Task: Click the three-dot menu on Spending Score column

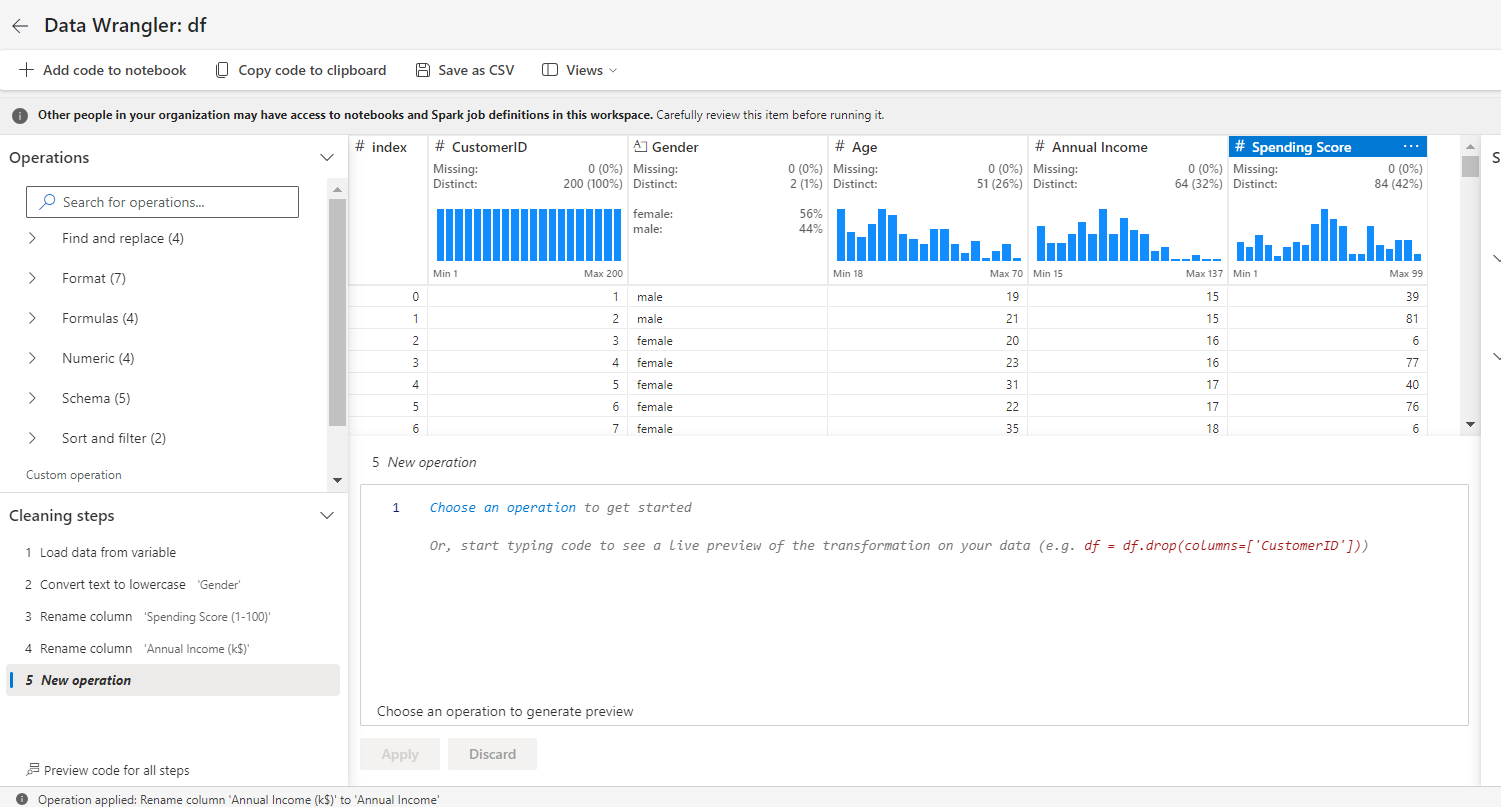Action: click(x=1411, y=146)
